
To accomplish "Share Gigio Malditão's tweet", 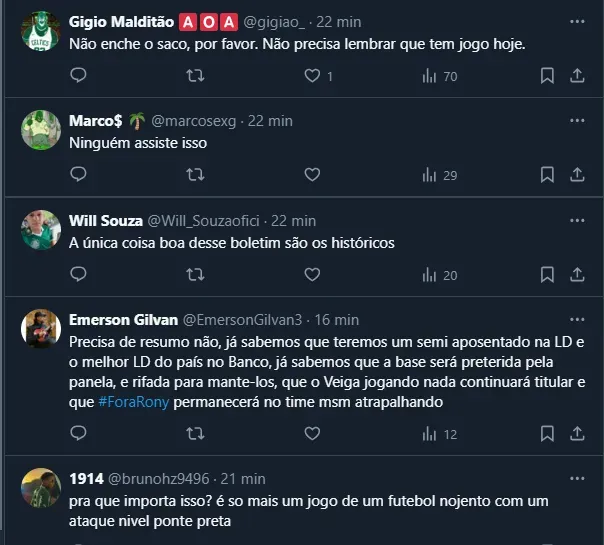I will (x=577, y=75).
